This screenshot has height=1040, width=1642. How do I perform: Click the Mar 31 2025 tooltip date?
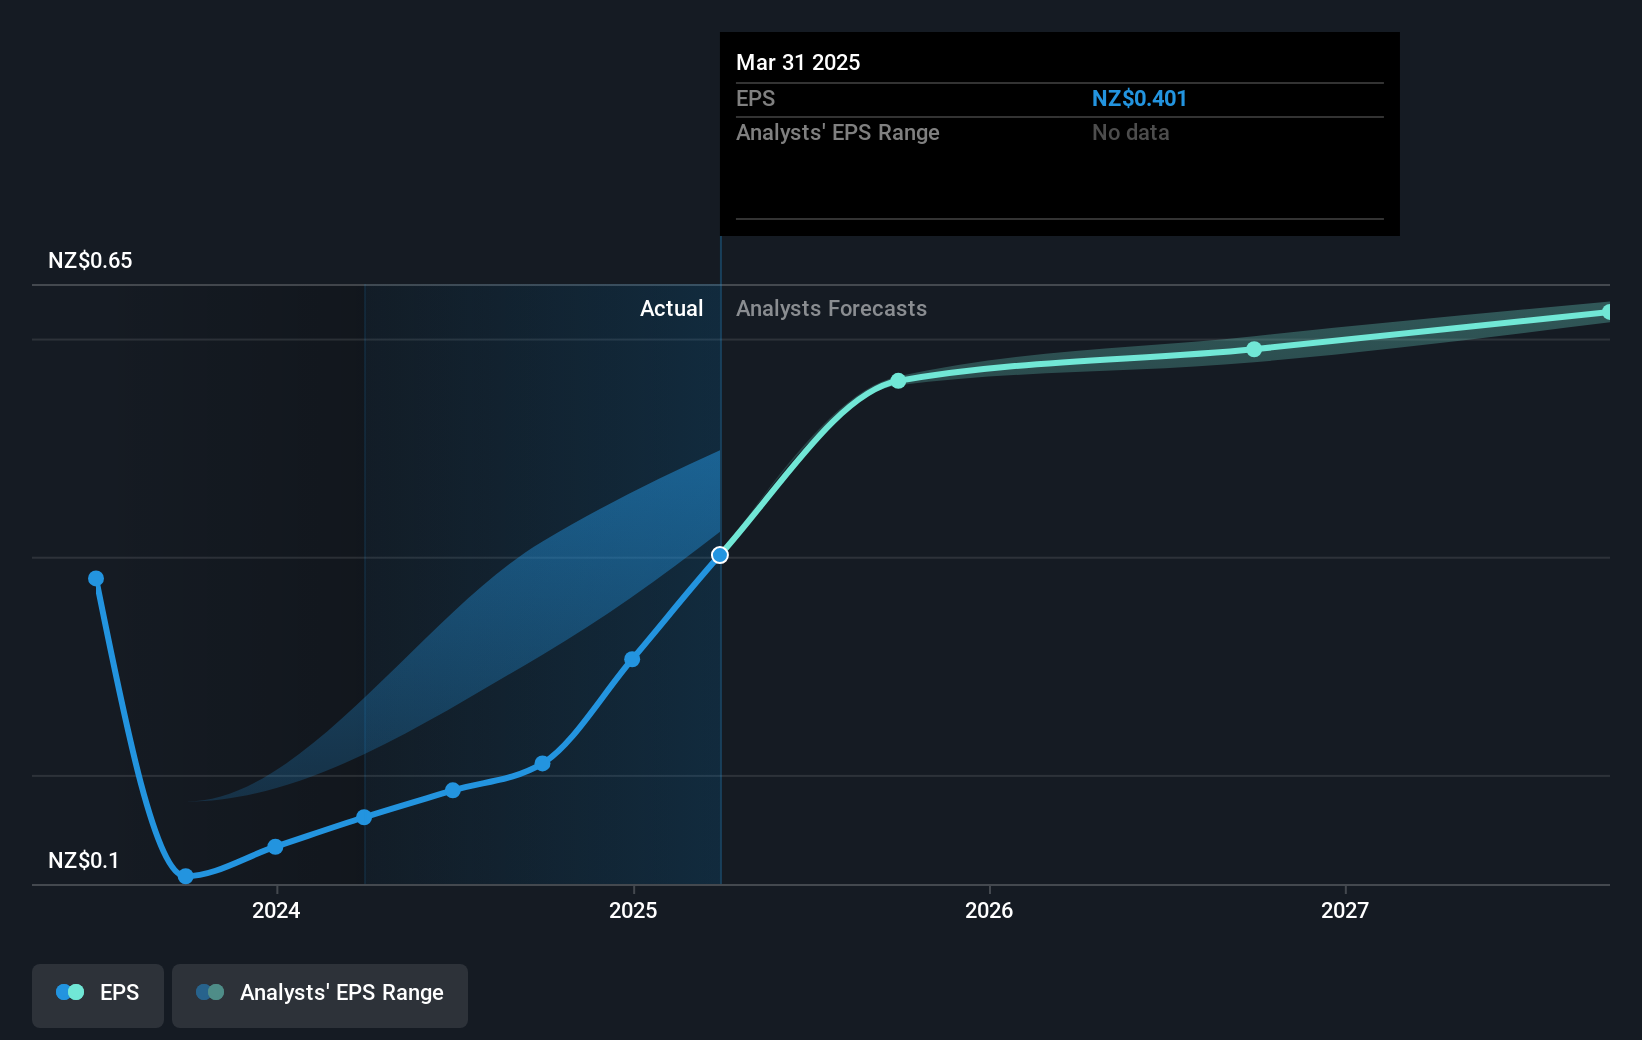798,62
